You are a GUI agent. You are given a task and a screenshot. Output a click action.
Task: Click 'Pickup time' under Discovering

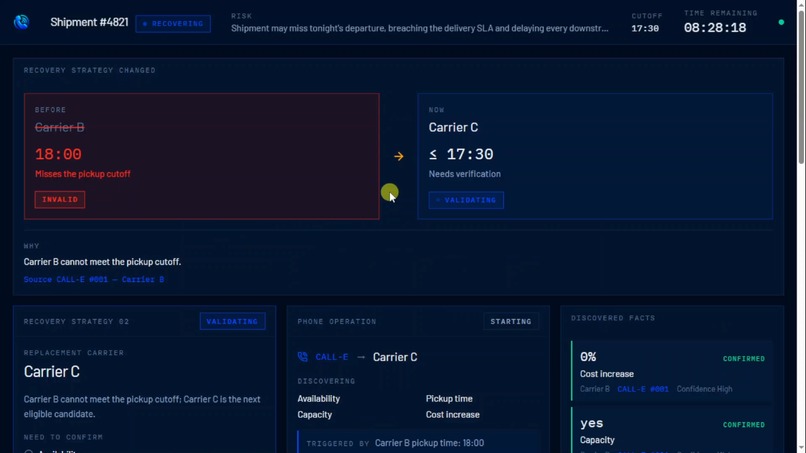[449, 398]
